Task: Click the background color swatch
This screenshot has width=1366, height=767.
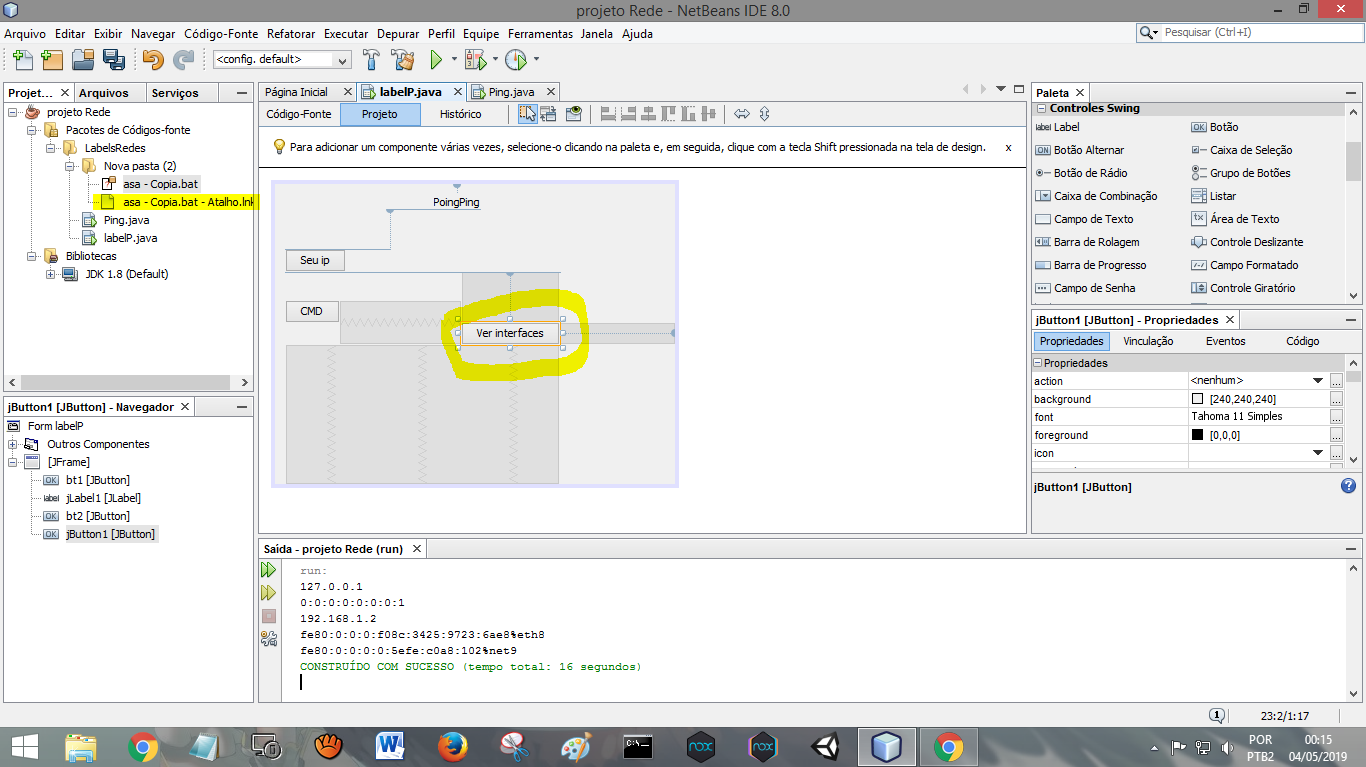Action: 1198,399
